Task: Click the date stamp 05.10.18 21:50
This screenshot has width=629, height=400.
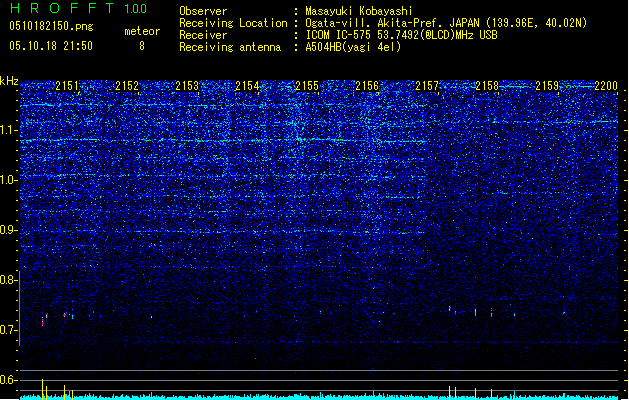Action: pos(51,46)
